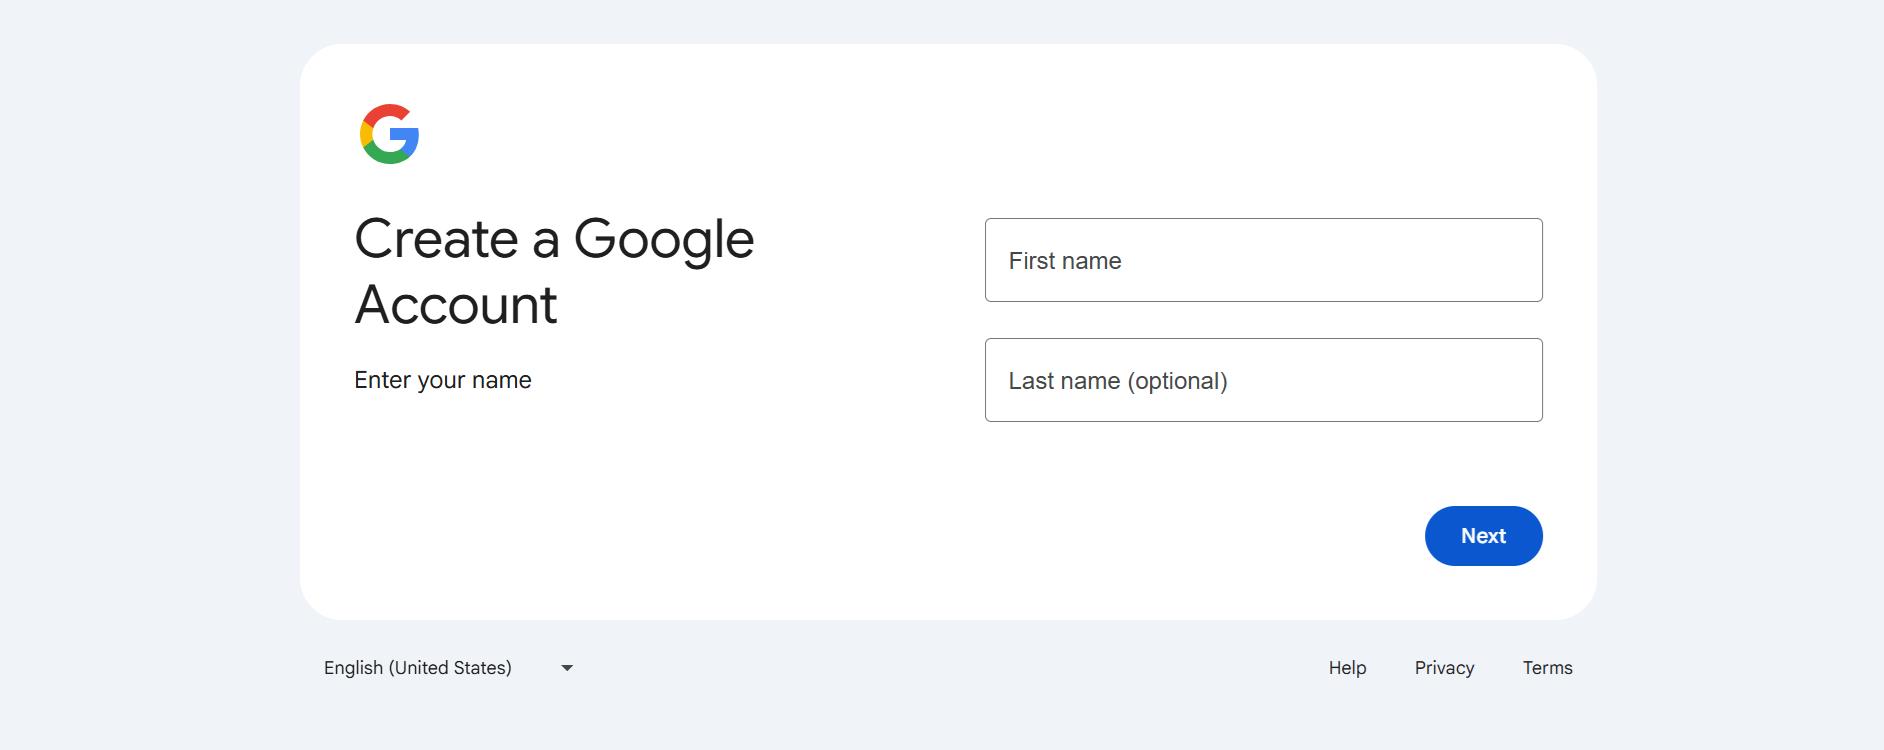This screenshot has width=1884, height=750.
Task: Focus the Last name (optional) text box
Action: 1263,380
